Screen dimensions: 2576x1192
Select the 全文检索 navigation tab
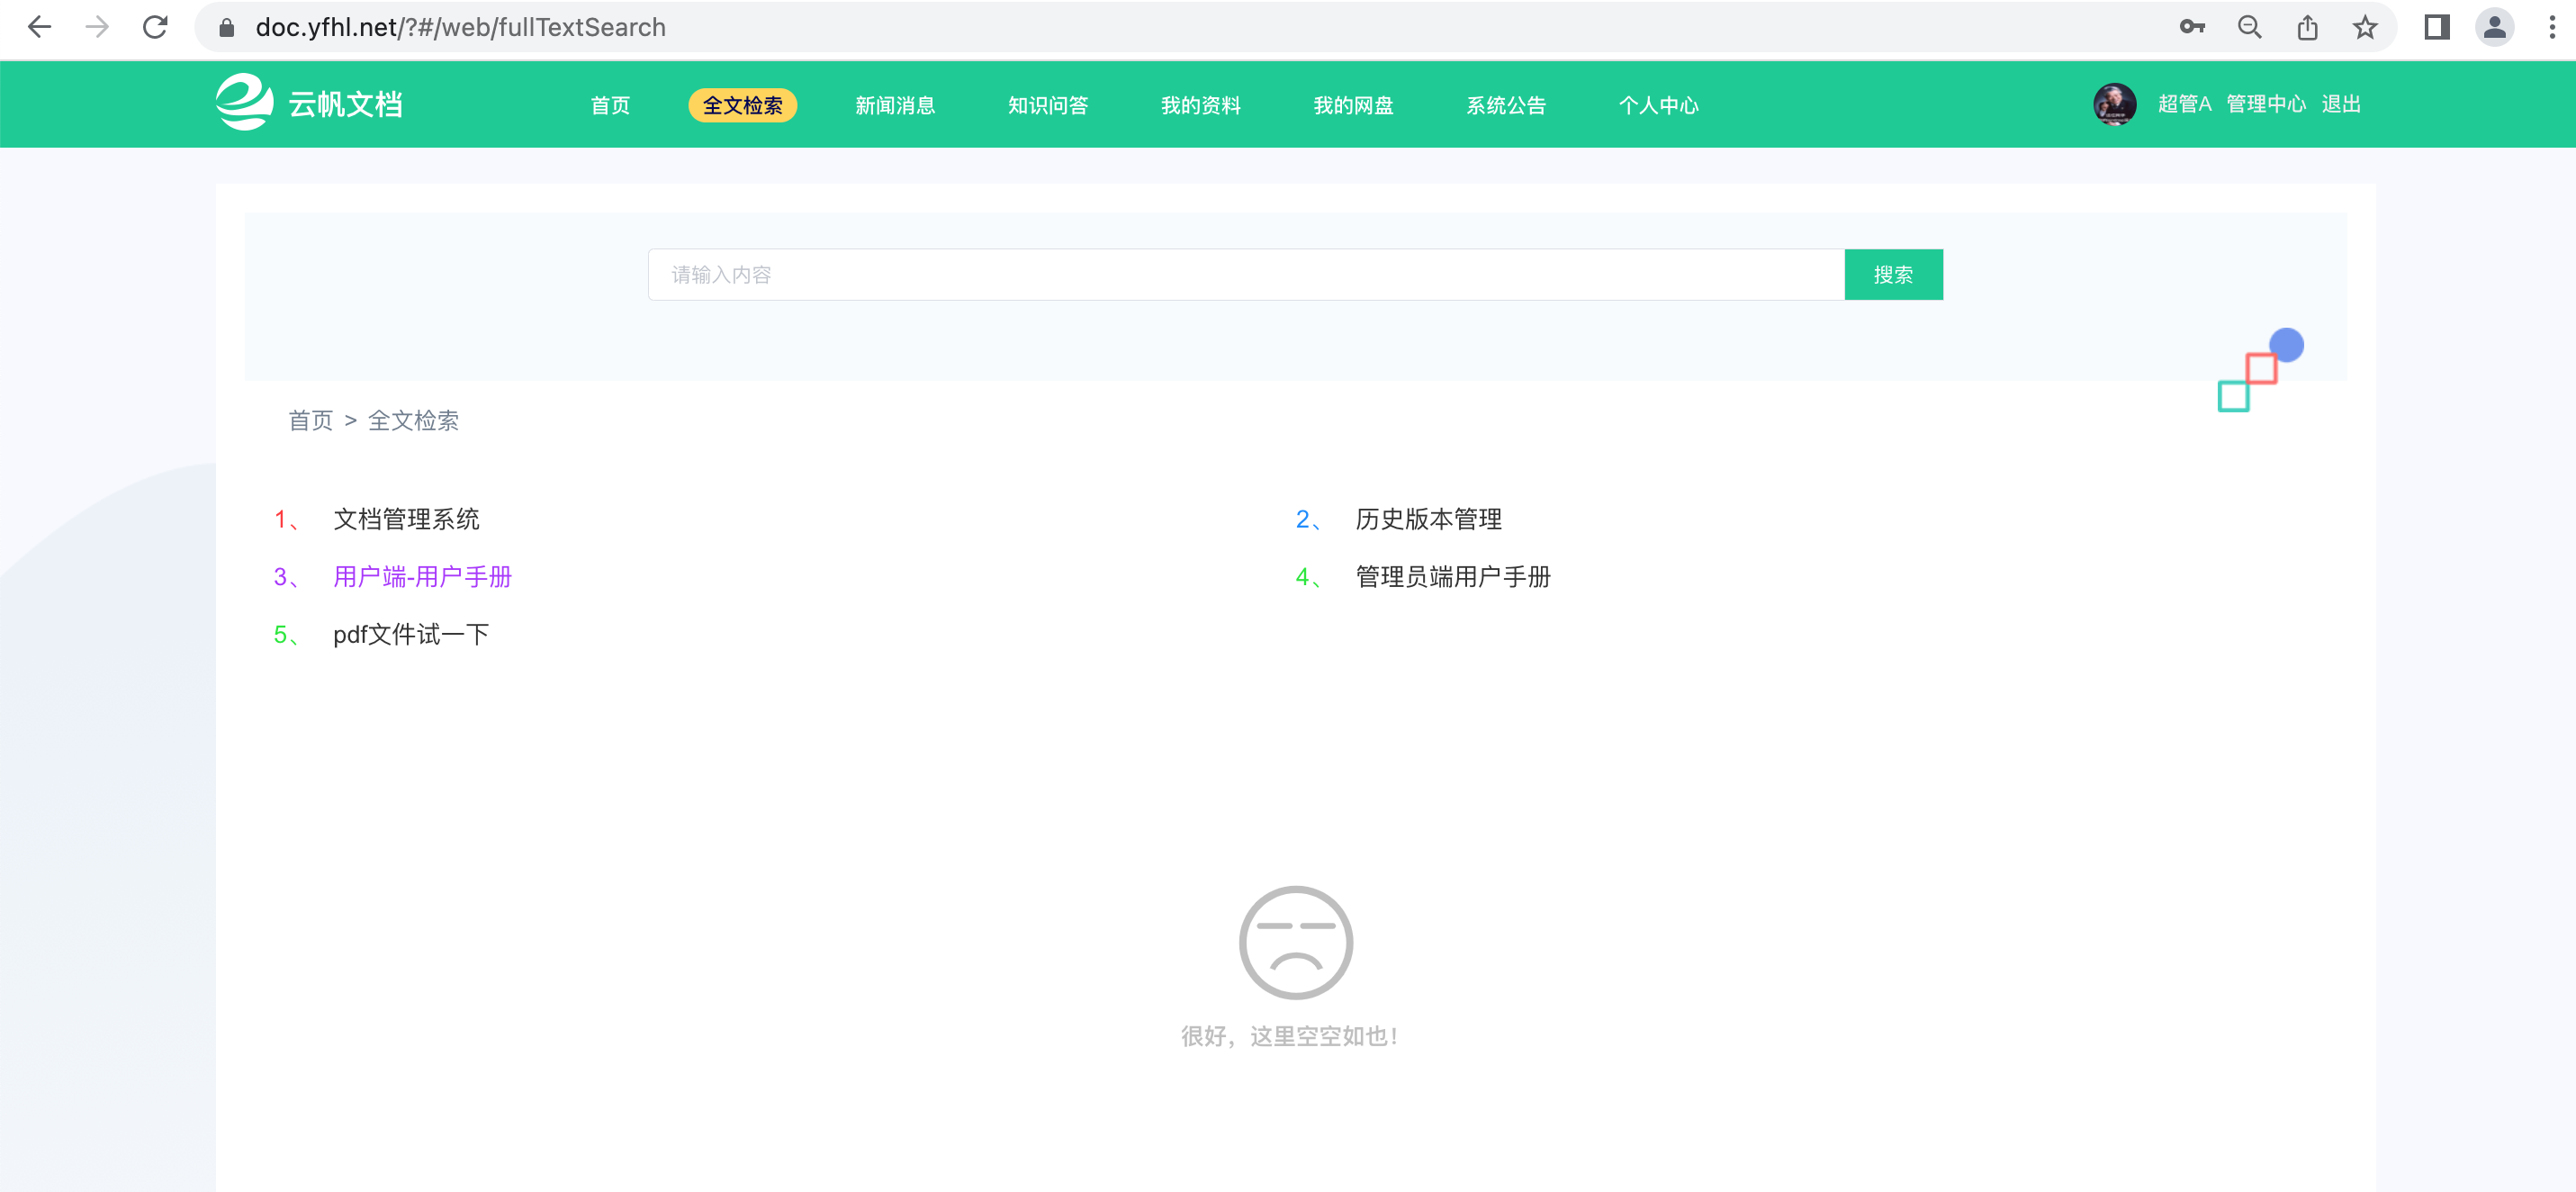click(742, 105)
